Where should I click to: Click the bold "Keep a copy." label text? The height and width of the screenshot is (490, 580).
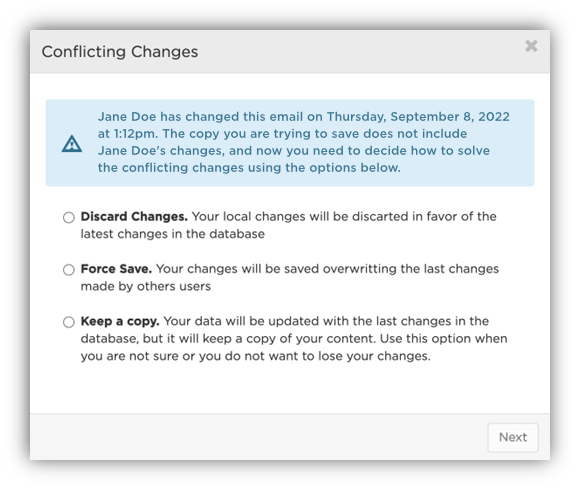point(120,321)
